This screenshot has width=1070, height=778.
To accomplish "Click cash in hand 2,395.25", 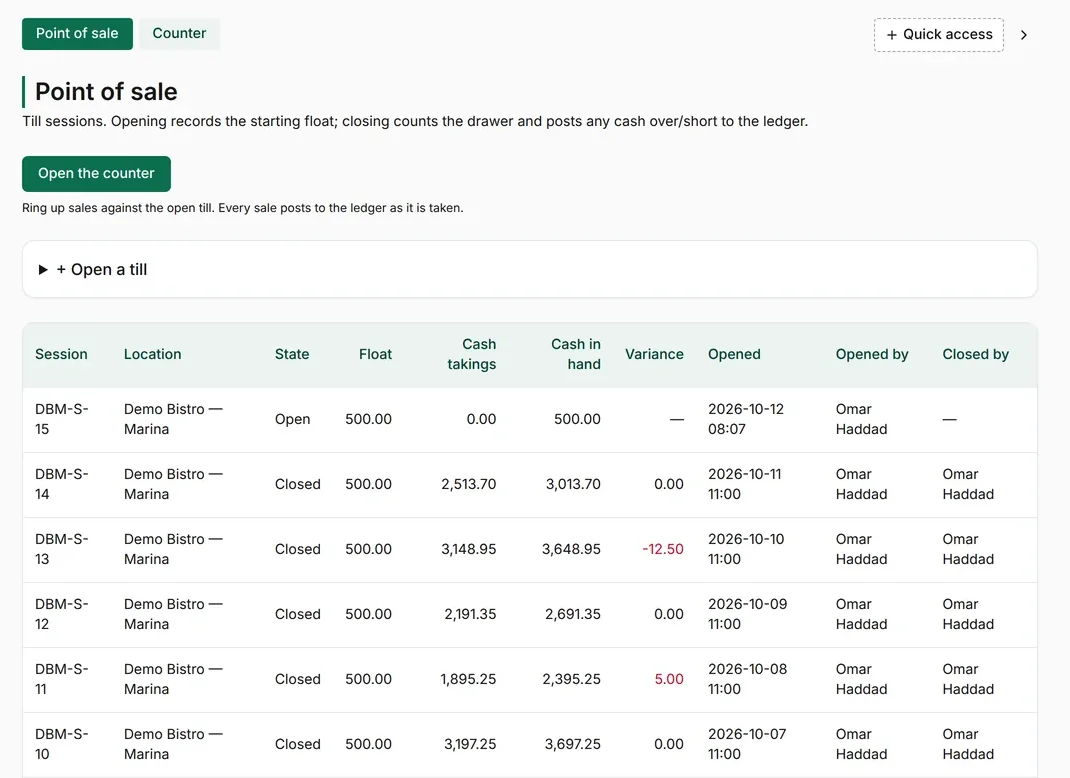I will click(x=571, y=679).
